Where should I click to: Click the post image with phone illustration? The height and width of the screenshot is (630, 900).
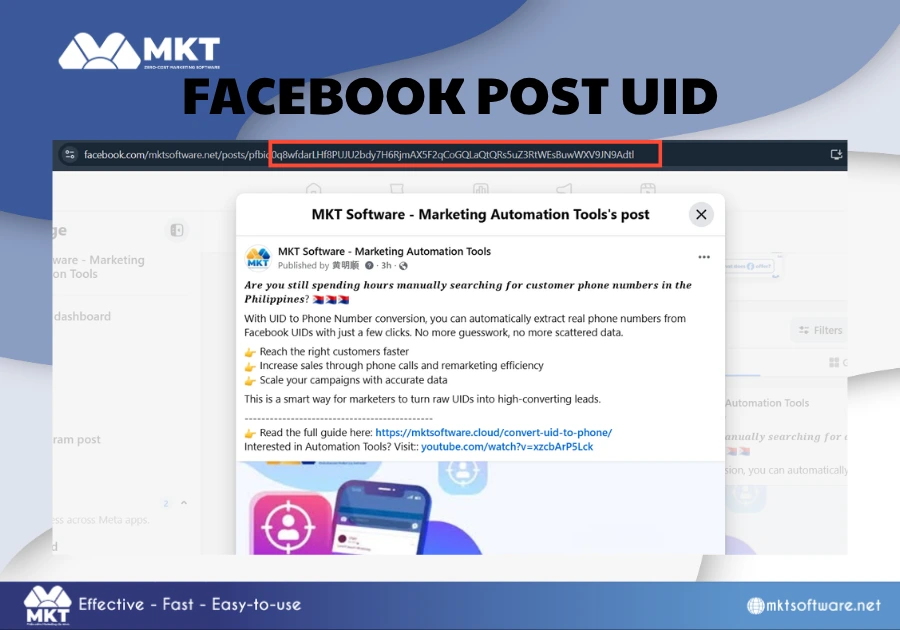pyautogui.click(x=480, y=508)
